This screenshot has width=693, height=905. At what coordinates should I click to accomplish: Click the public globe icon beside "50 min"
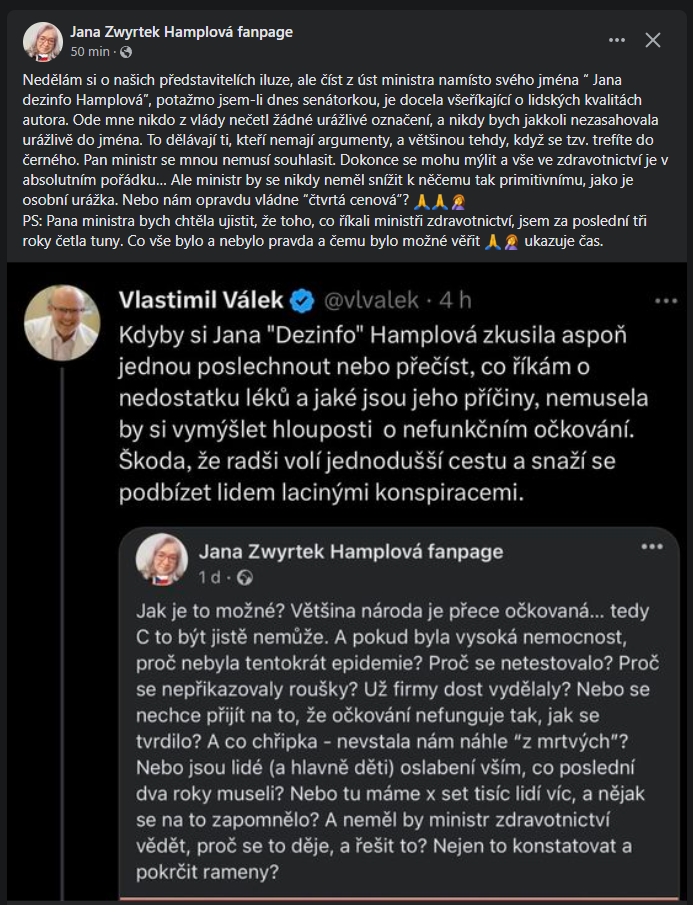pos(125,51)
